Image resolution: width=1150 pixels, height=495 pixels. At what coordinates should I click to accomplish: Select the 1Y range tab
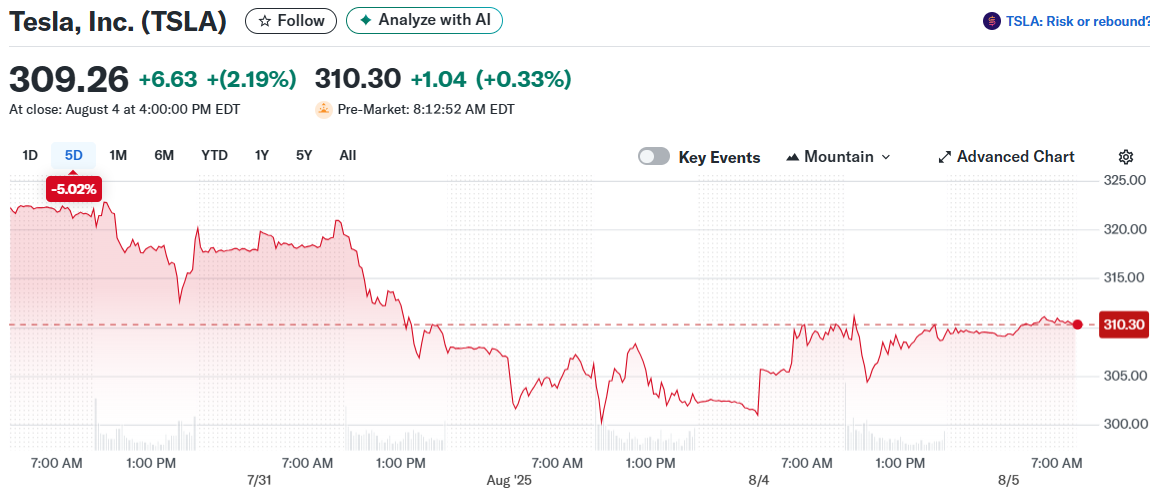coord(262,155)
